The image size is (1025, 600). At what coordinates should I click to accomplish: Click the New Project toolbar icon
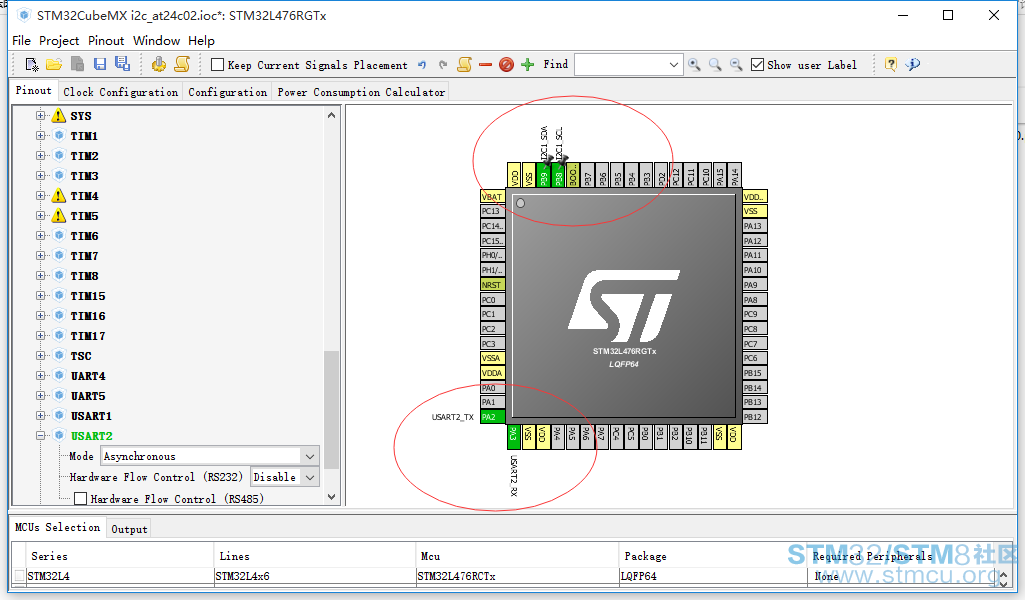pos(31,64)
